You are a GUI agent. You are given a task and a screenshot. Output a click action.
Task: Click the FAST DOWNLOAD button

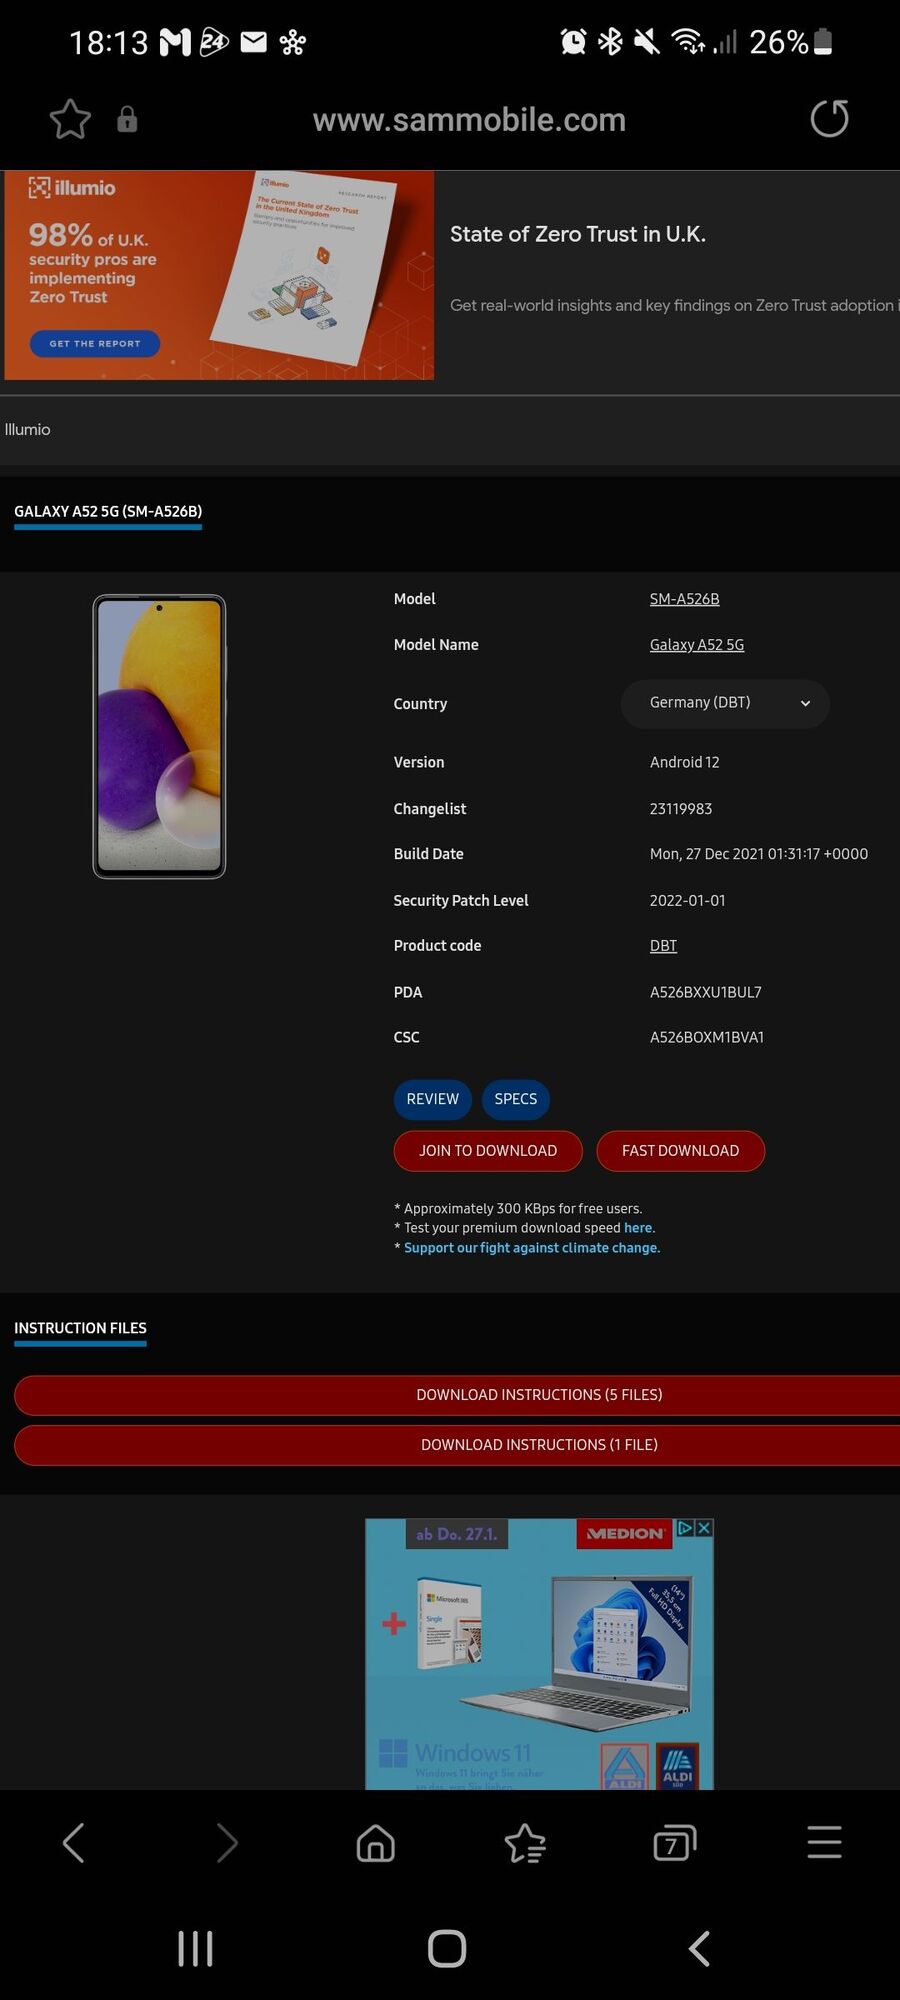click(x=680, y=1151)
